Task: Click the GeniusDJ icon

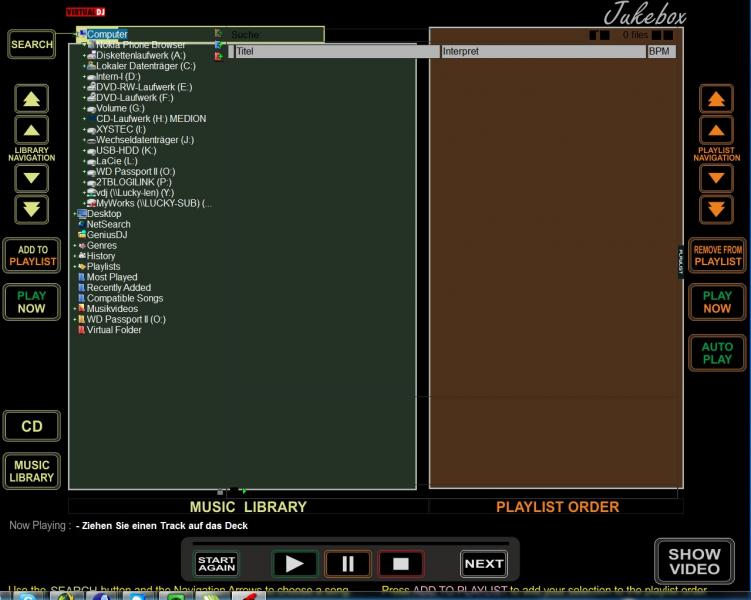Action: click(x=82, y=235)
